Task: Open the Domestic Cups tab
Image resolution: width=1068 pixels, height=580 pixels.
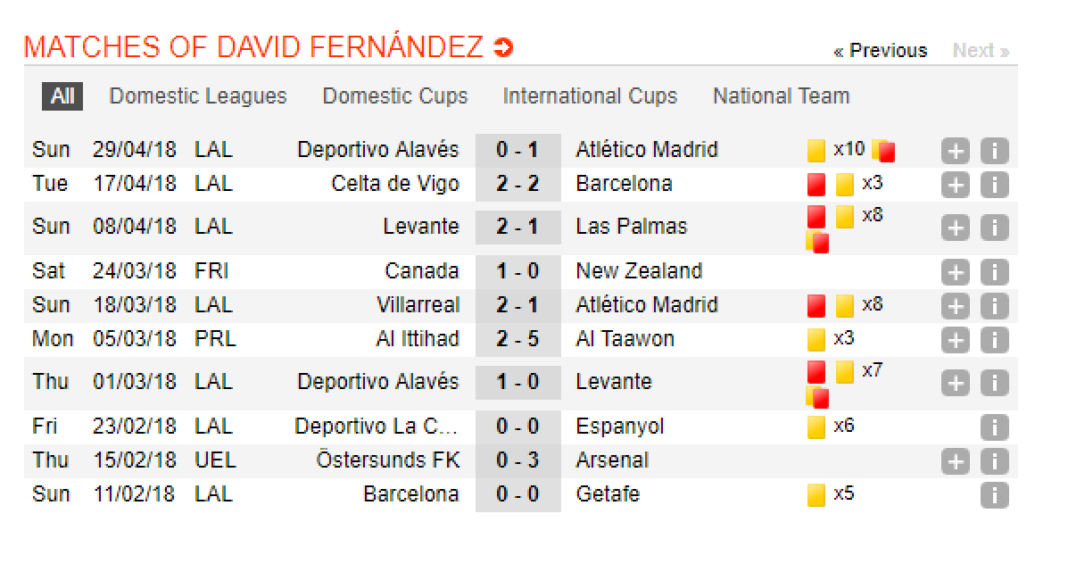Action: [x=395, y=96]
